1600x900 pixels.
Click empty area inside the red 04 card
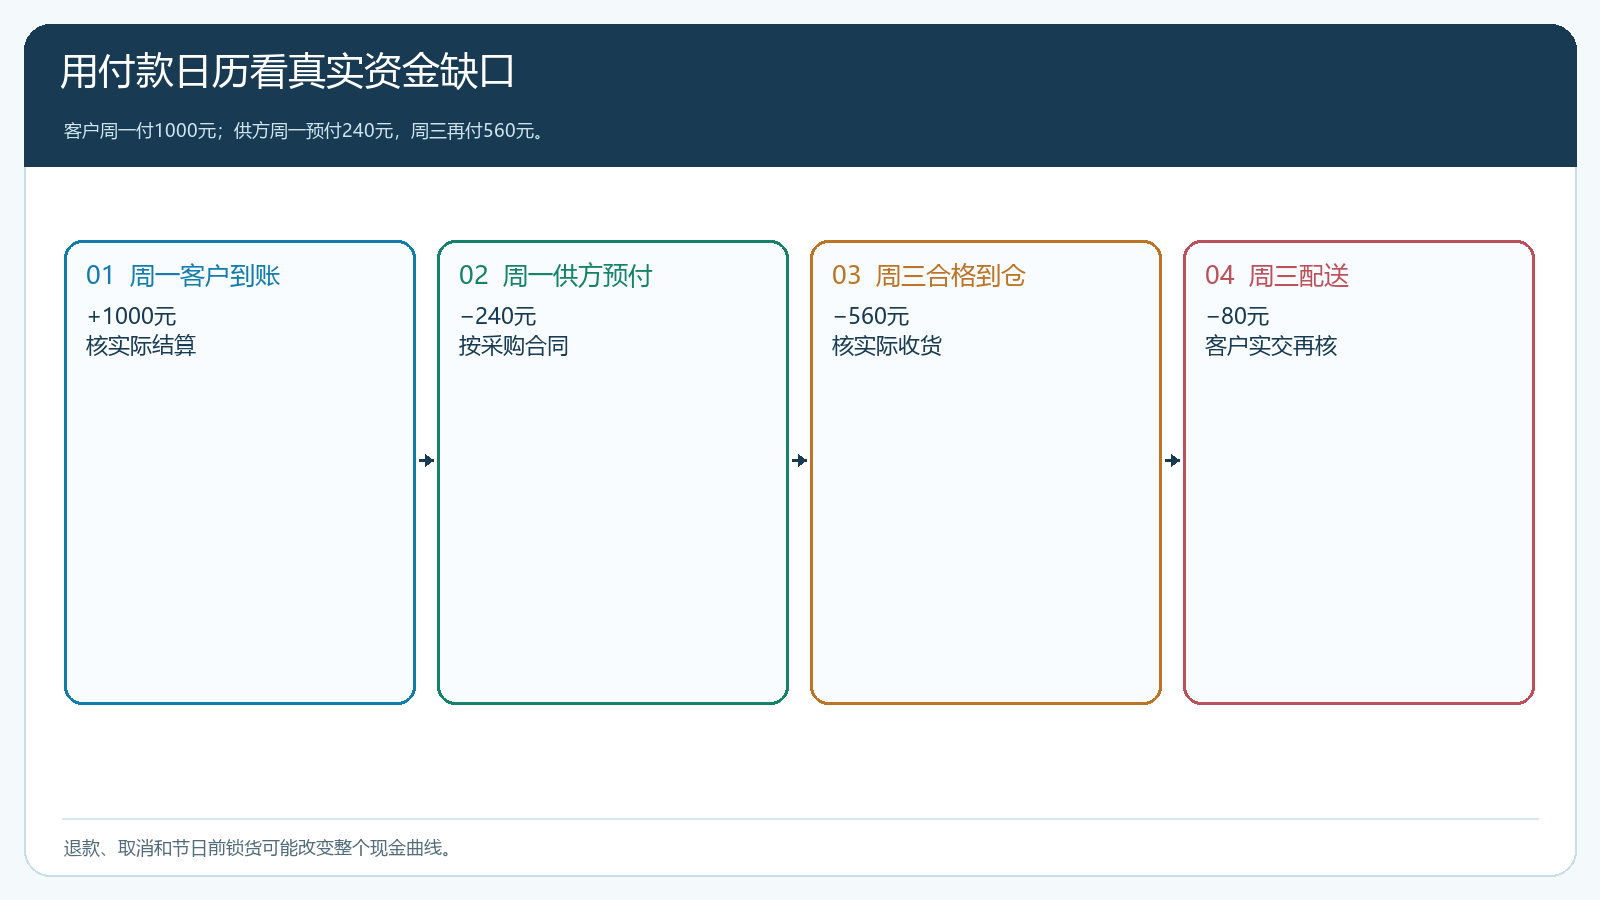(1359, 530)
